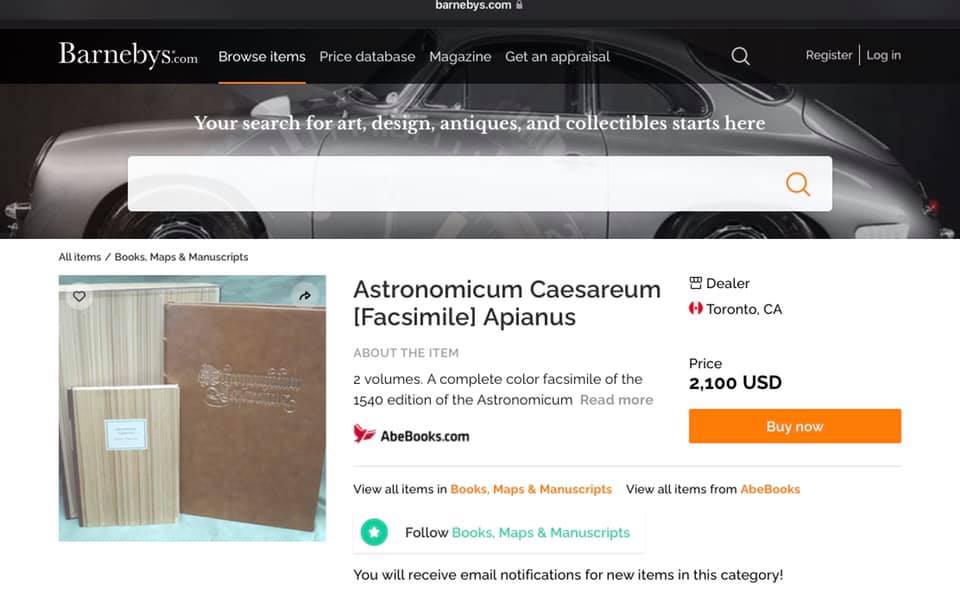Click the Canadian flag icon

click(x=696, y=309)
